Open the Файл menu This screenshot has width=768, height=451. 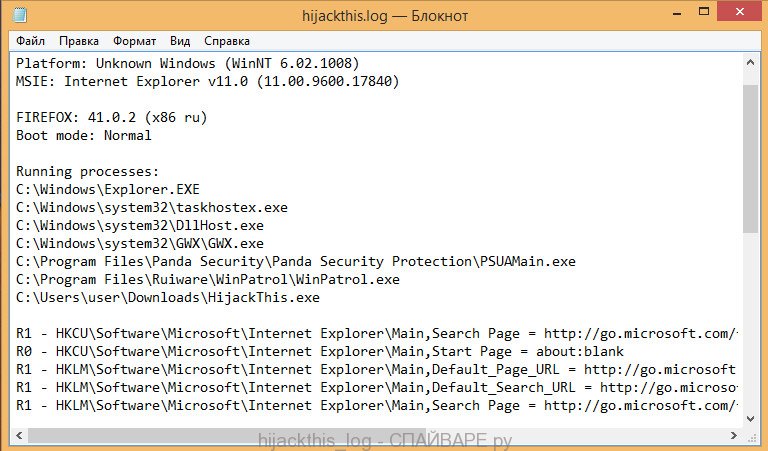(30, 41)
